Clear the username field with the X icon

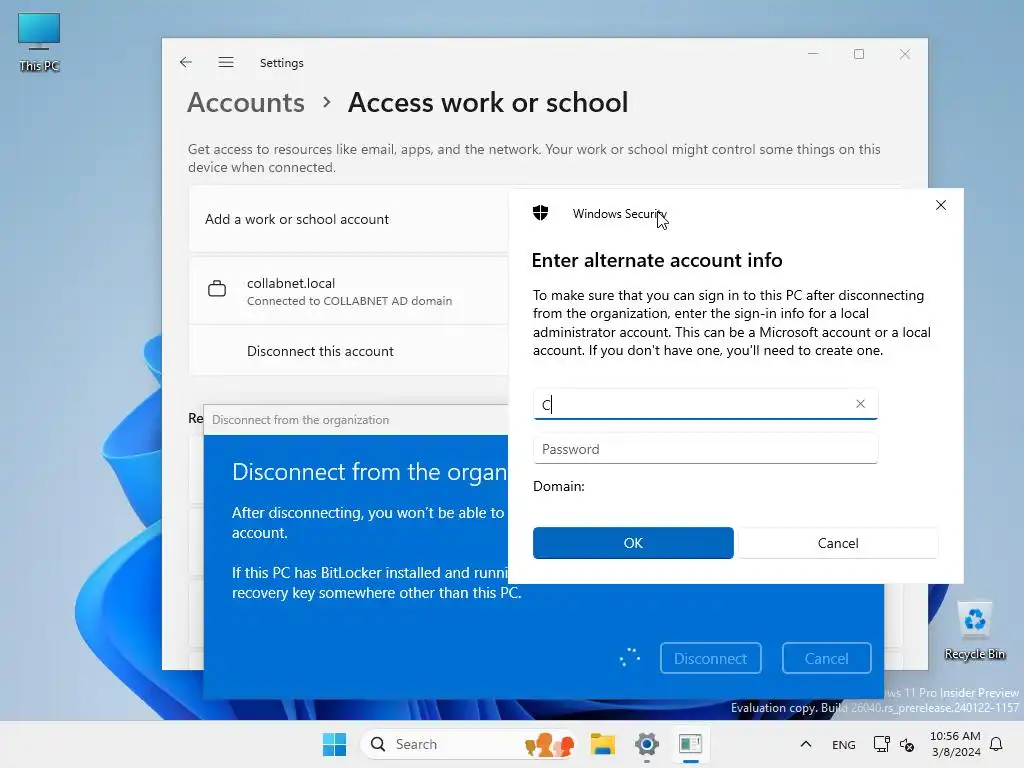click(860, 404)
